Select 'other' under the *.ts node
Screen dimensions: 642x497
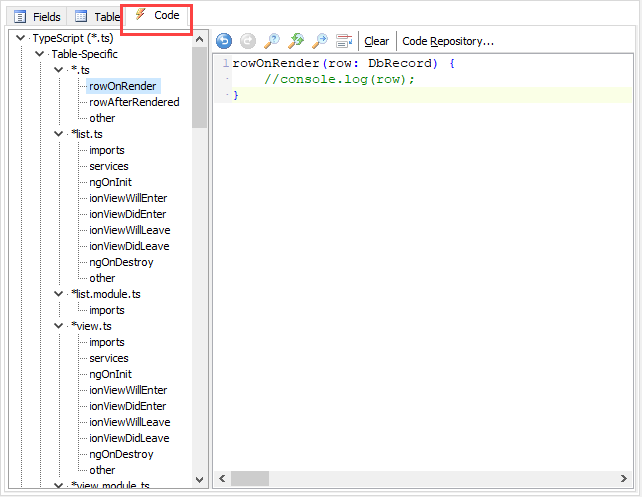[x=102, y=118]
